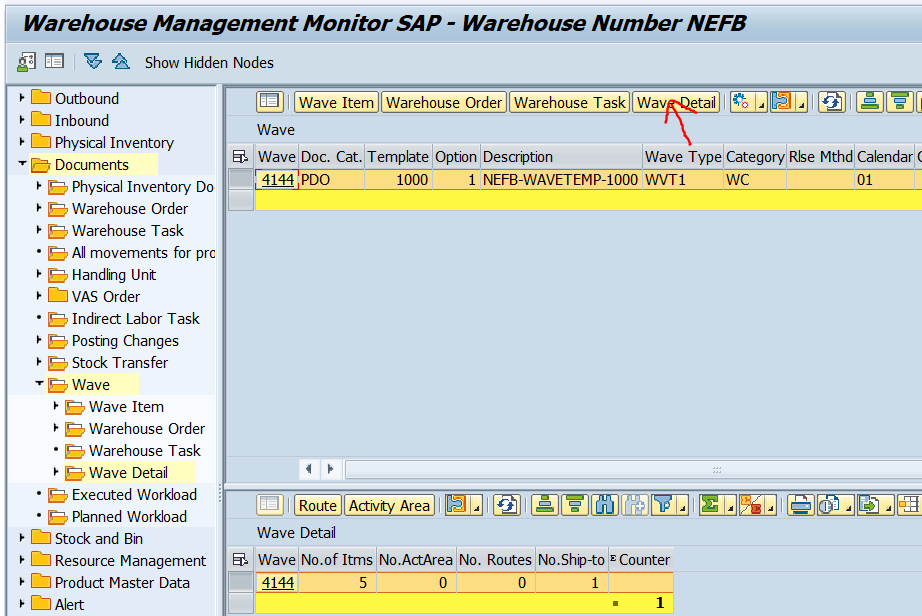This screenshot has width=922, height=616.
Task: Open the Total sigma dropdown arrow
Action: 730,505
